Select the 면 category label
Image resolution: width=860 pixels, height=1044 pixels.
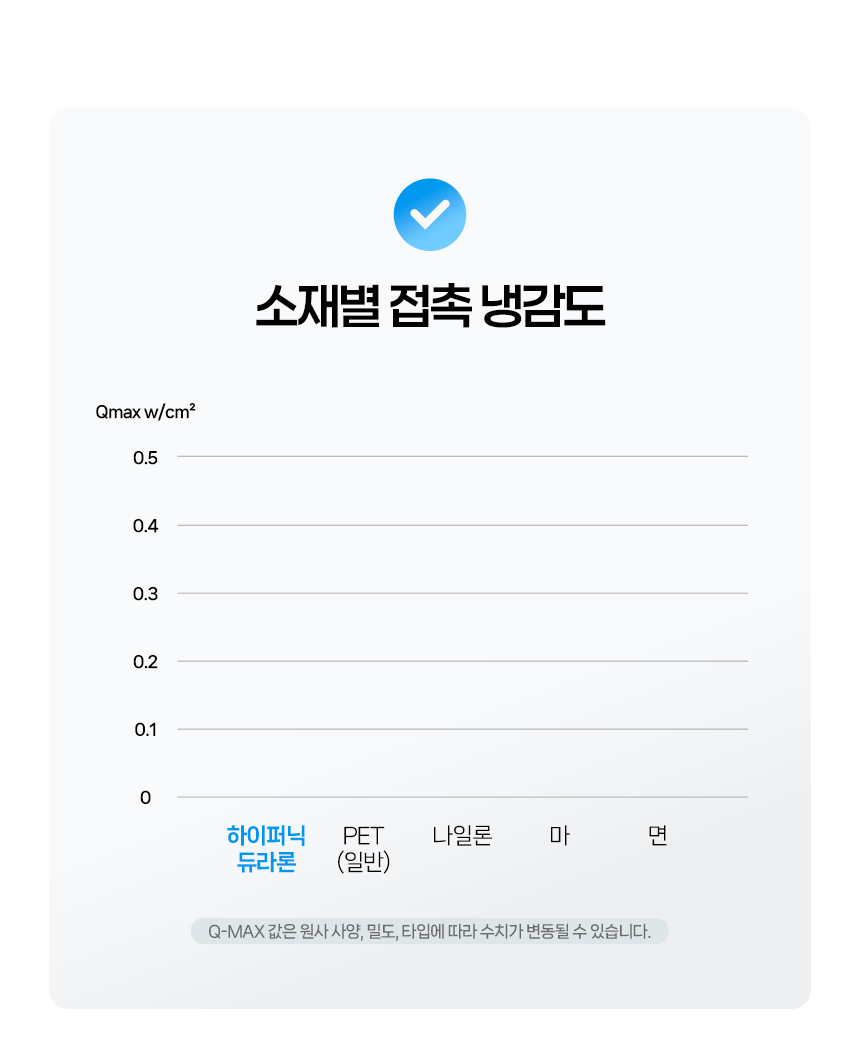[x=657, y=835]
